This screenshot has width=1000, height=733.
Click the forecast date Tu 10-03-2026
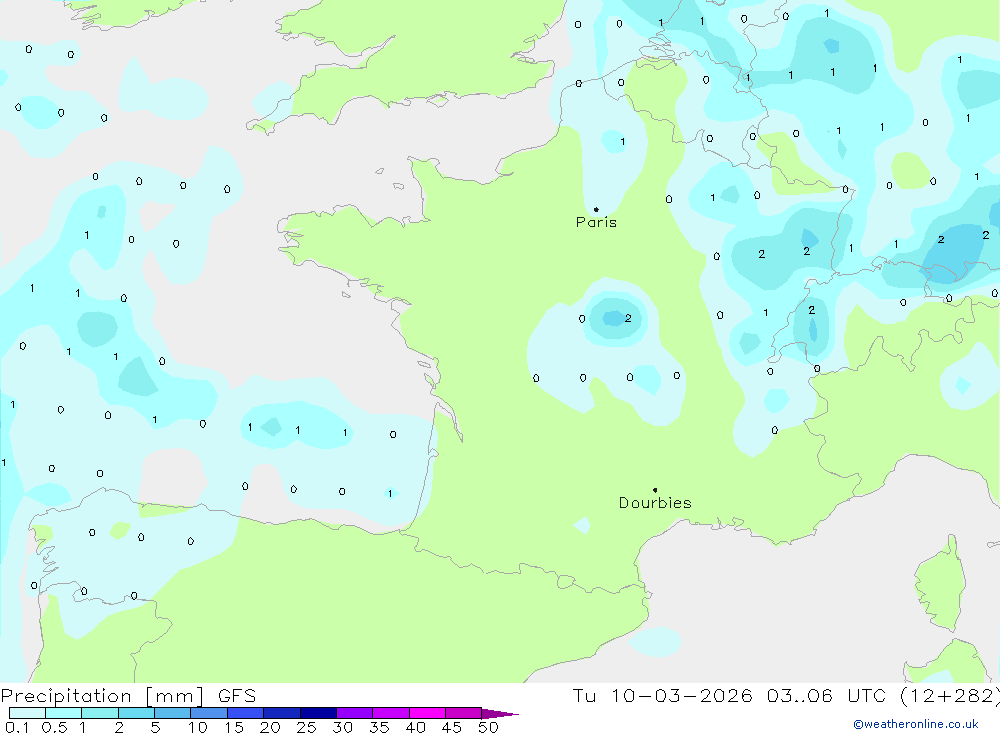pyautogui.click(x=662, y=695)
